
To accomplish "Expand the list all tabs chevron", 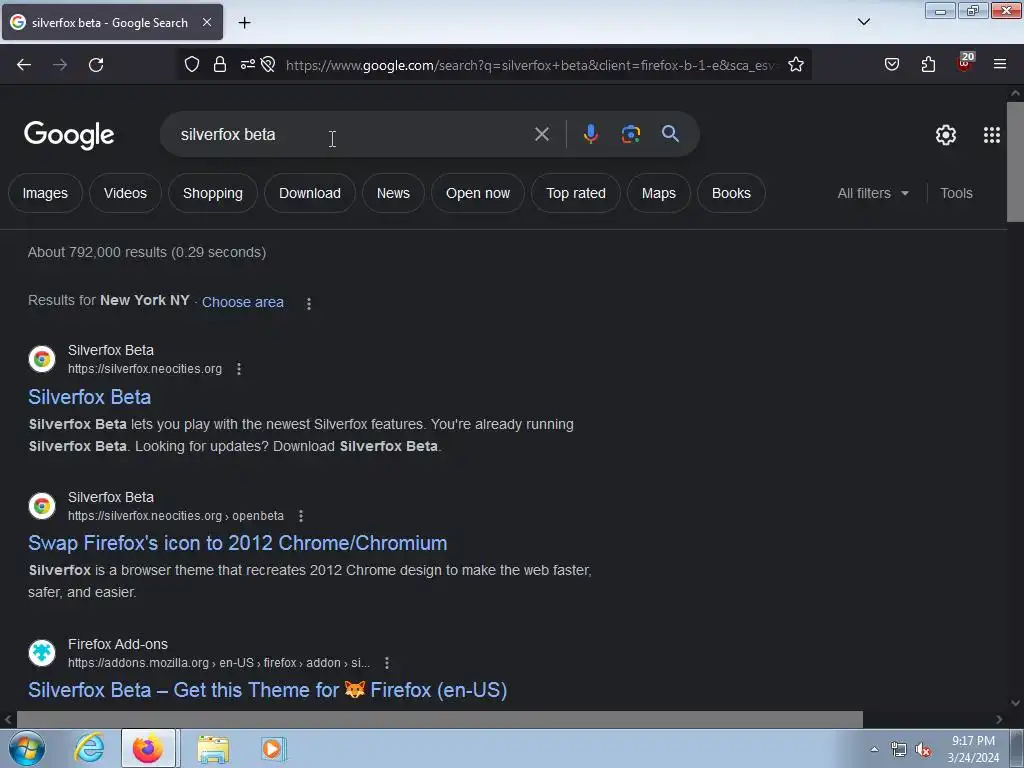I will [x=863, y=22].
